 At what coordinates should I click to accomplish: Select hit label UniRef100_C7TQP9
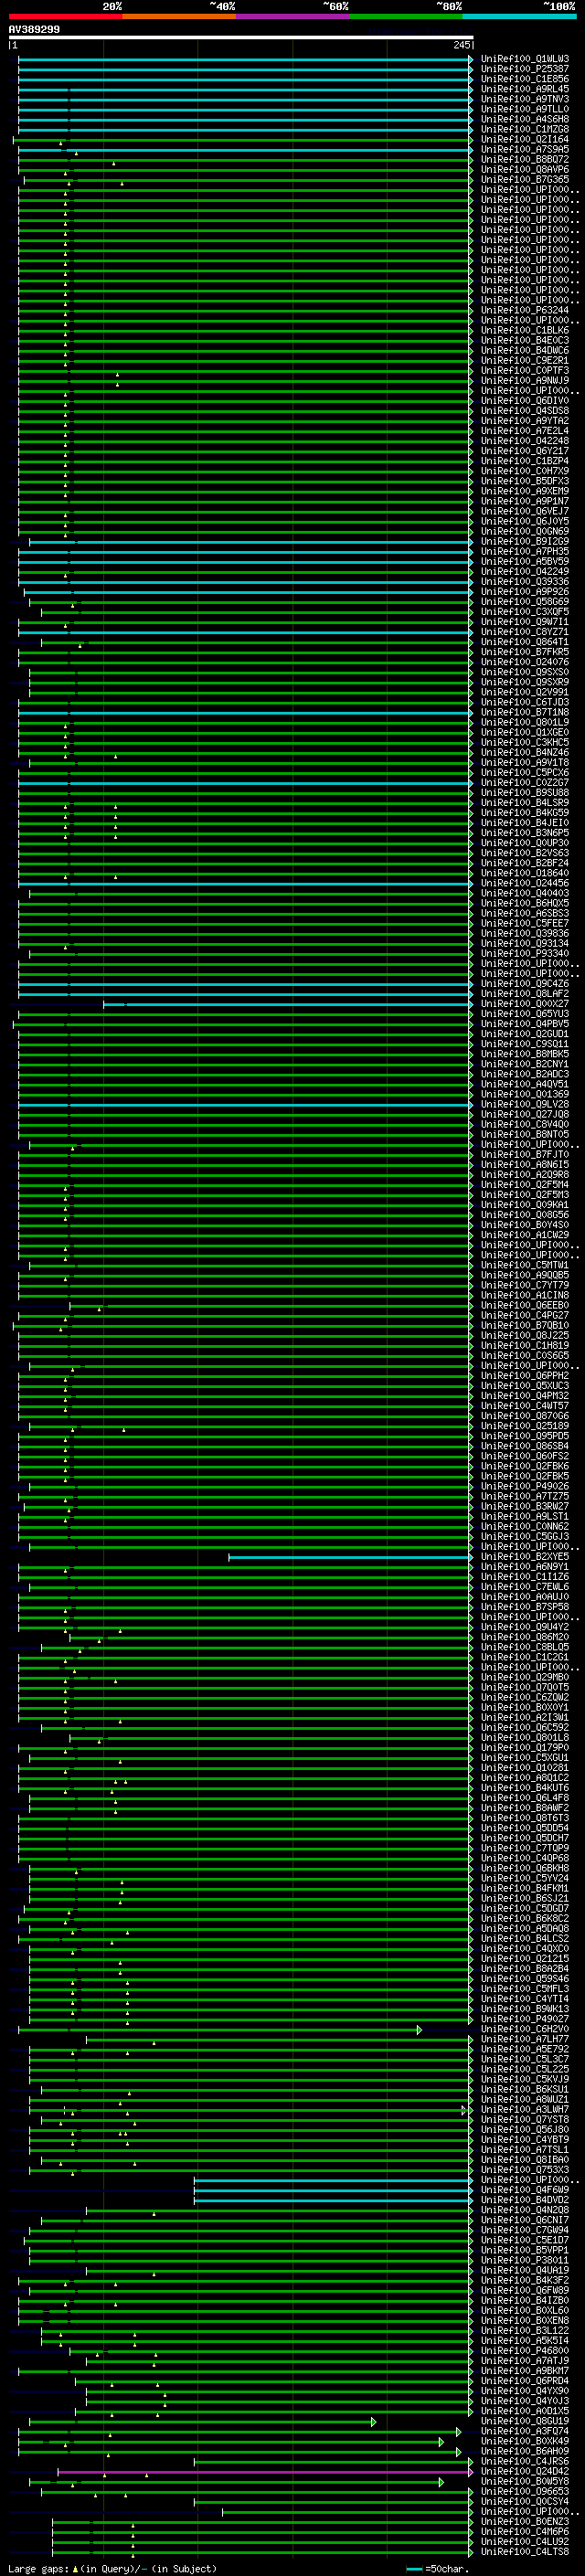[525, 1847]
